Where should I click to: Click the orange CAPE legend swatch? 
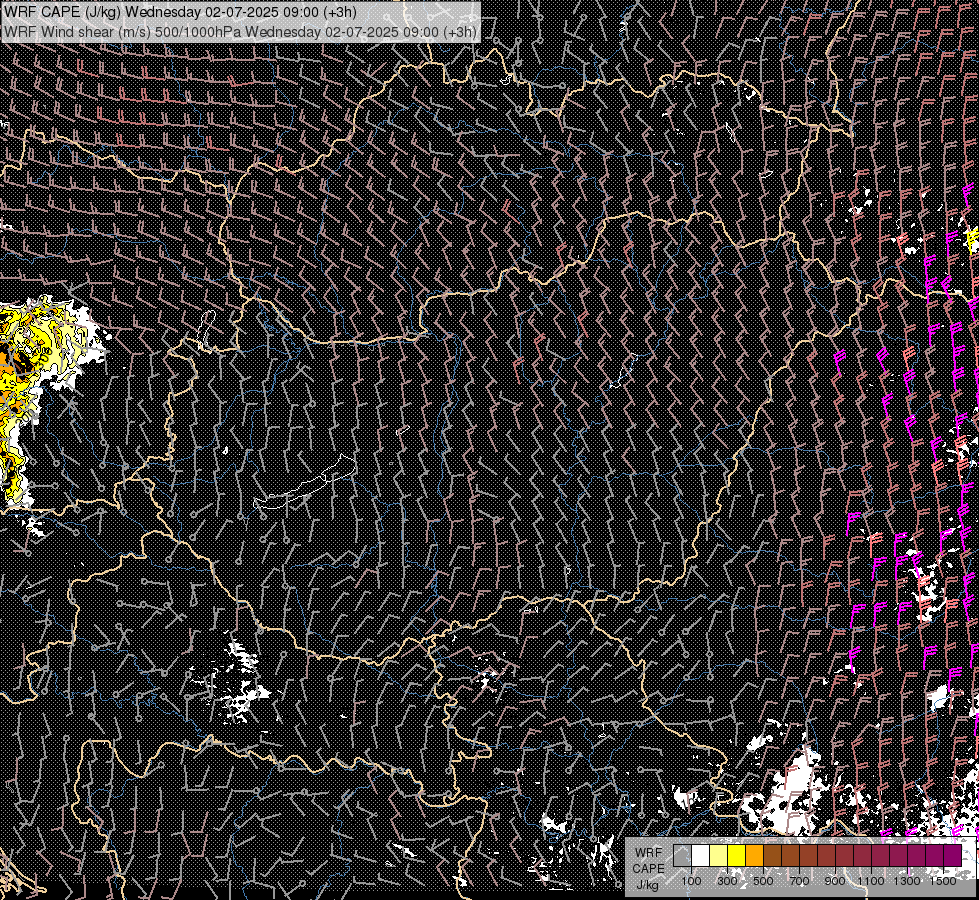click(754, 856)
